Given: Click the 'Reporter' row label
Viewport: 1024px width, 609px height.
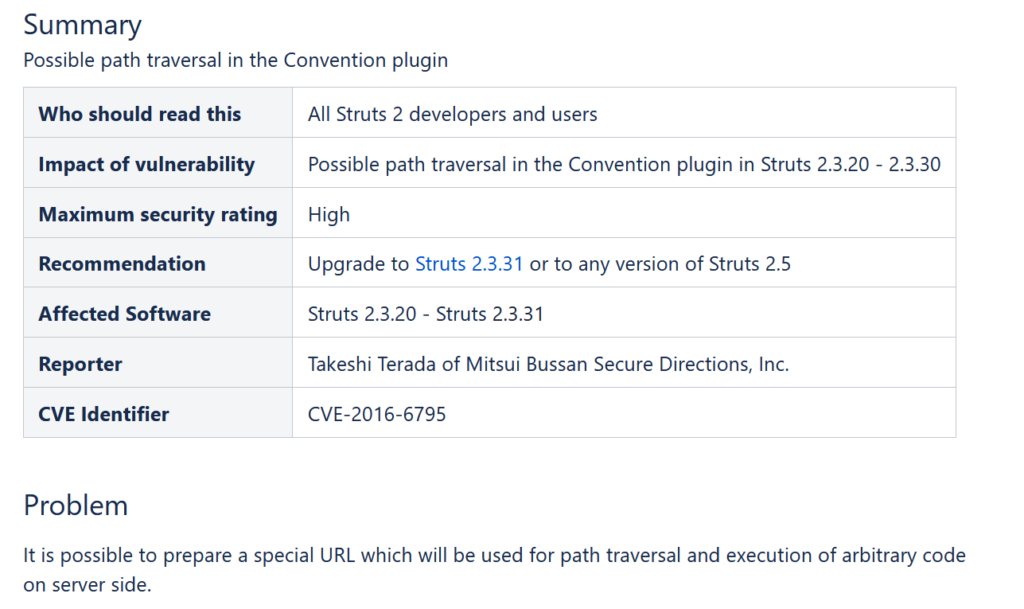Looking at the screenshot, I should click(80, 364).
